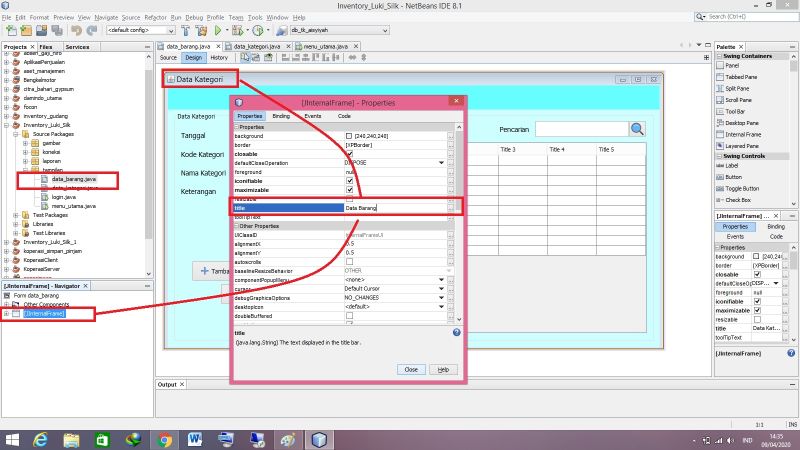Toggle the maximizable checkbox in the Properties dialog
Viewport: 800px width, 450px height.
(349, 190)
